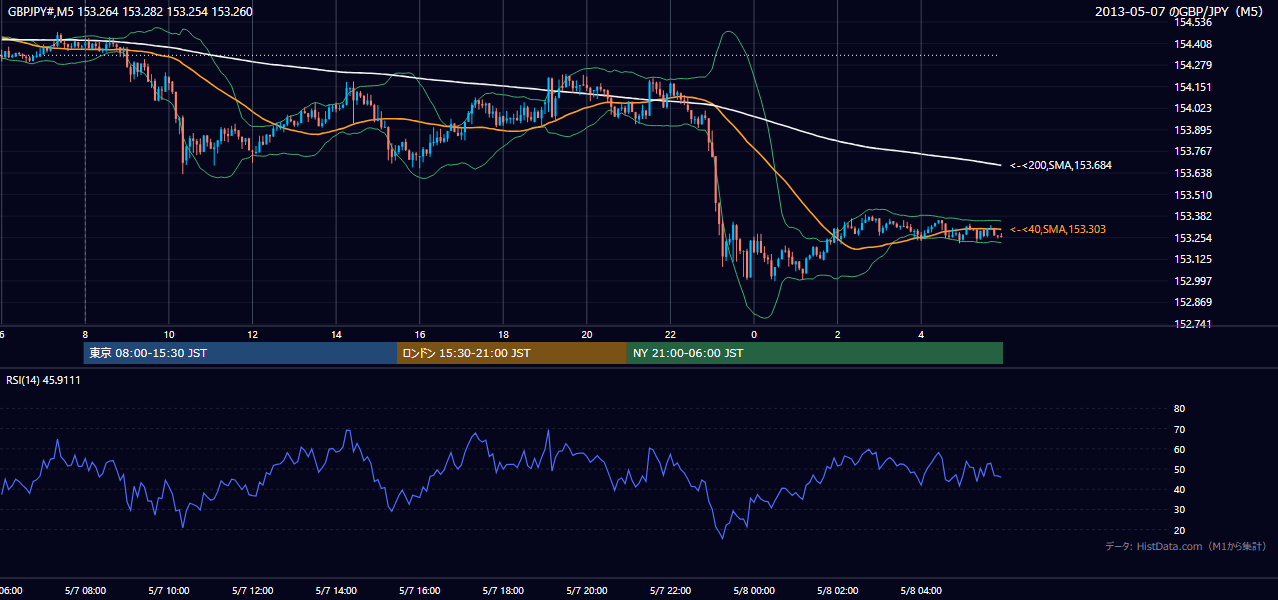Viewport: 1278px width, 600px height.
Task: Click the RSI(14) 45.9111 indicator label
Action: click(x=43, y=380)
